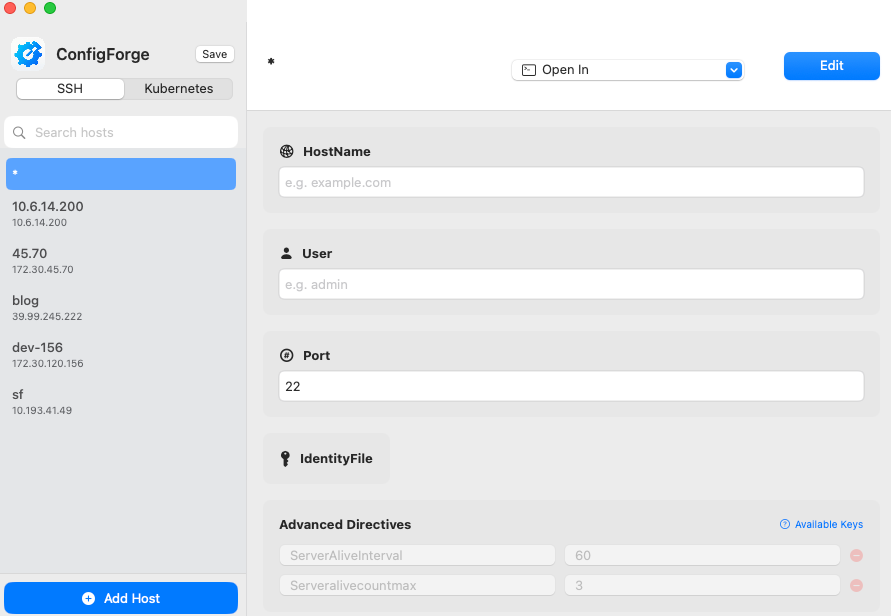Click the value field showing 3
This screenshot has width=891, height=616.
tap(702, 585)
